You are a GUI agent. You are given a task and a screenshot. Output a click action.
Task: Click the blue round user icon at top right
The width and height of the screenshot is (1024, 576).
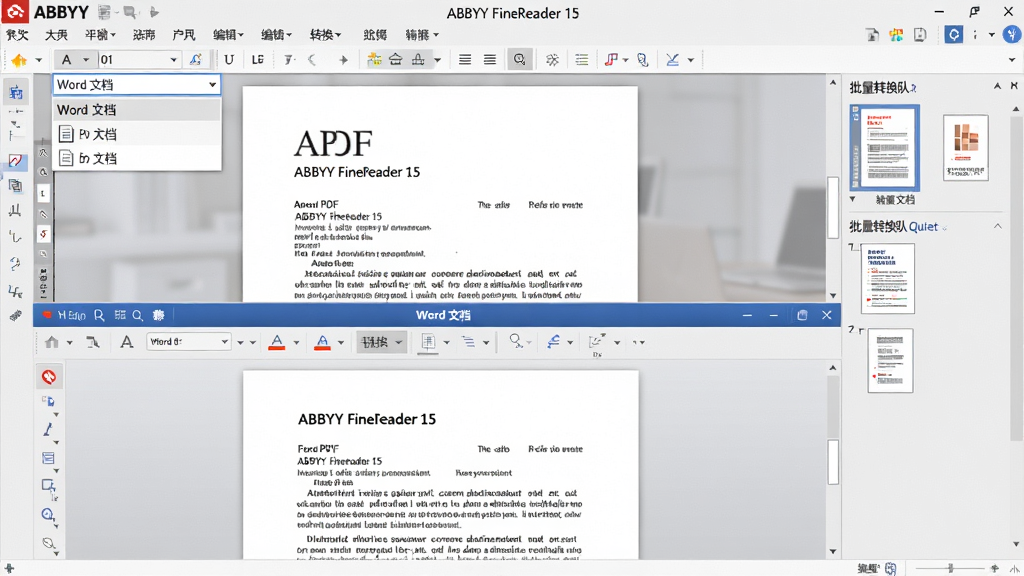pos(1012,34)
